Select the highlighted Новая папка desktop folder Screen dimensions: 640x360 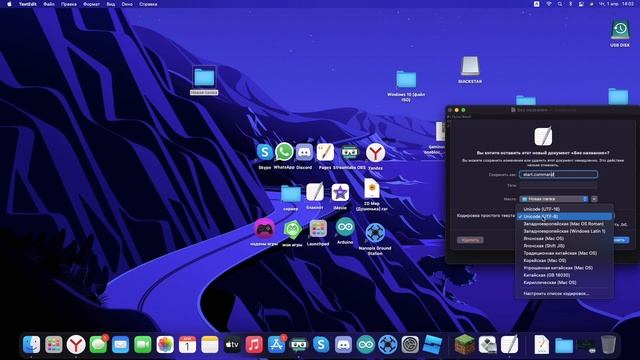pyautogui.click(x=204, y=78)
